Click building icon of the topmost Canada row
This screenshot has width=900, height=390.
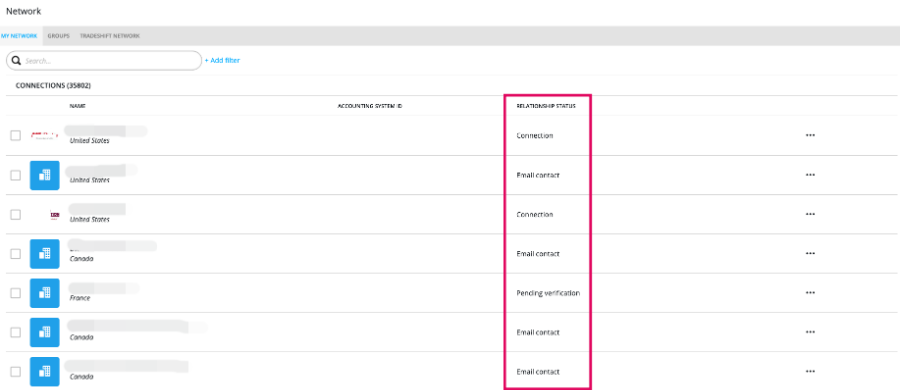pyautogui.click(x=44, y=254)
